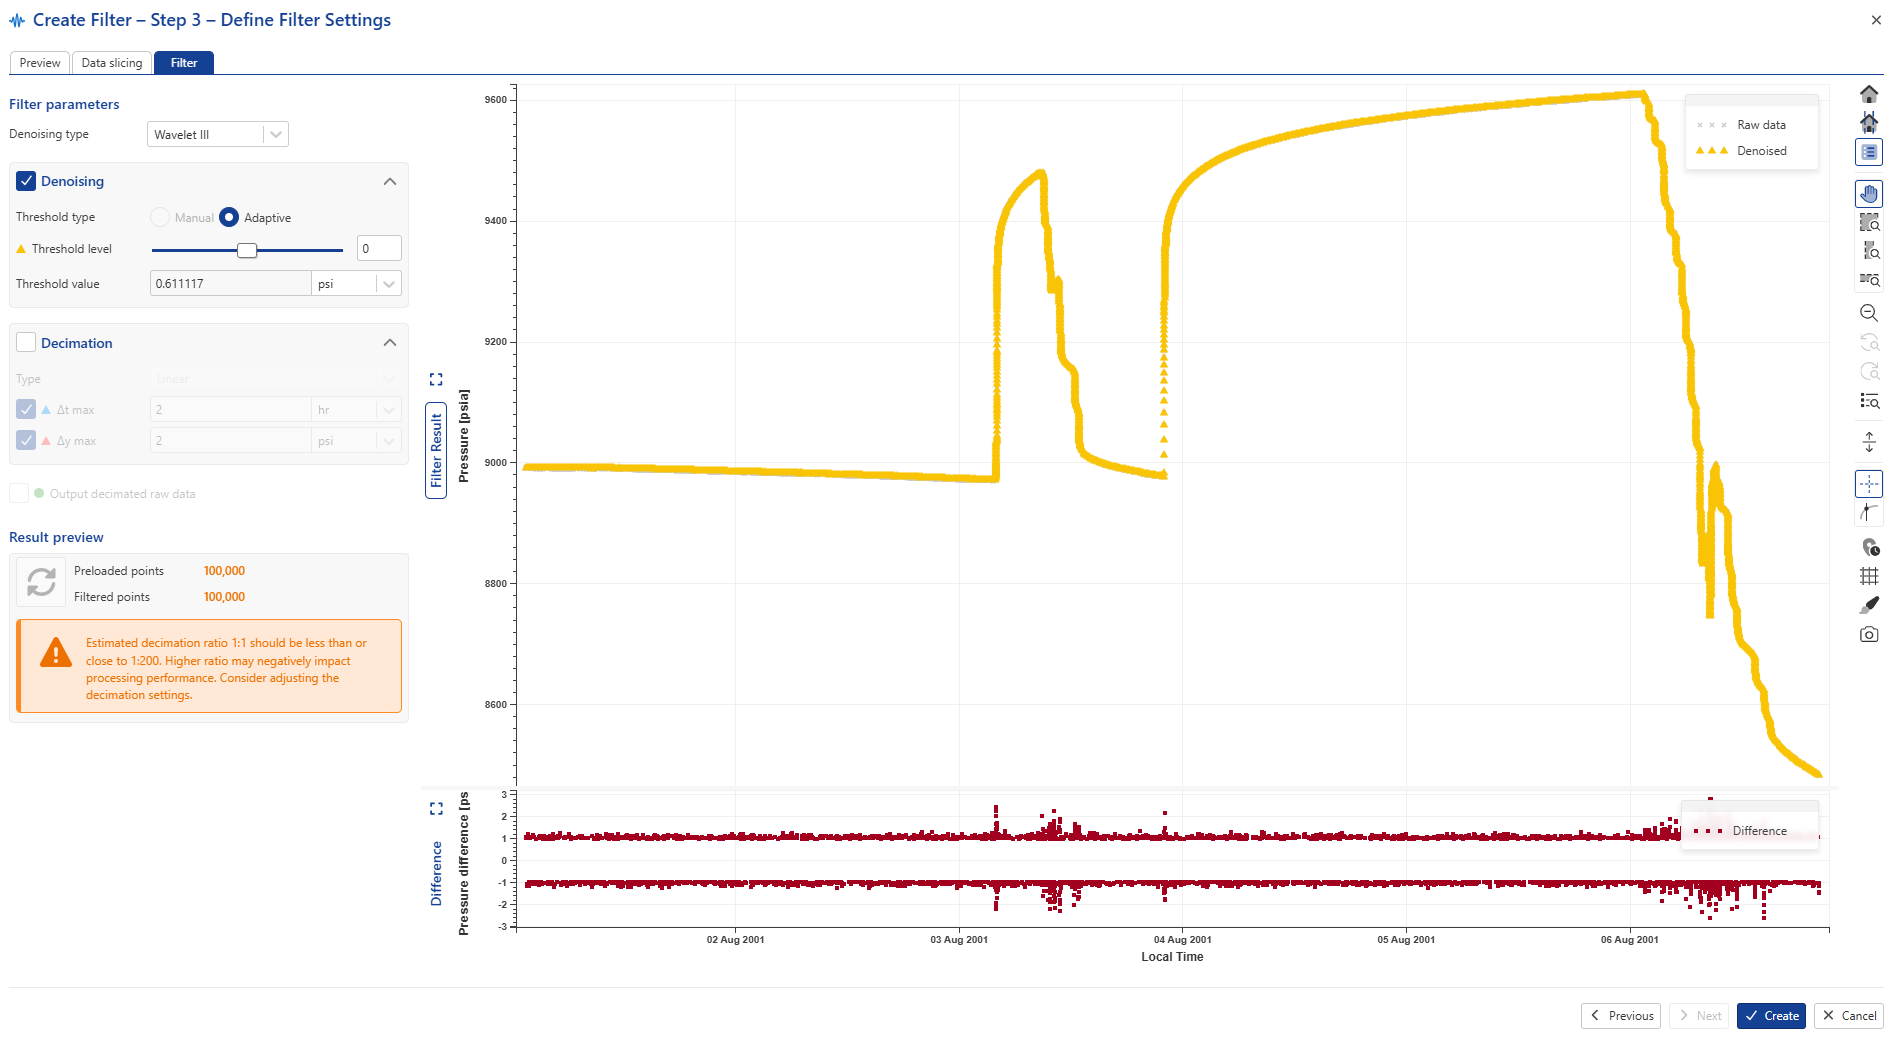Click the refresh result preview icon
1892x1041 pixels.
[x=41, y=582]
